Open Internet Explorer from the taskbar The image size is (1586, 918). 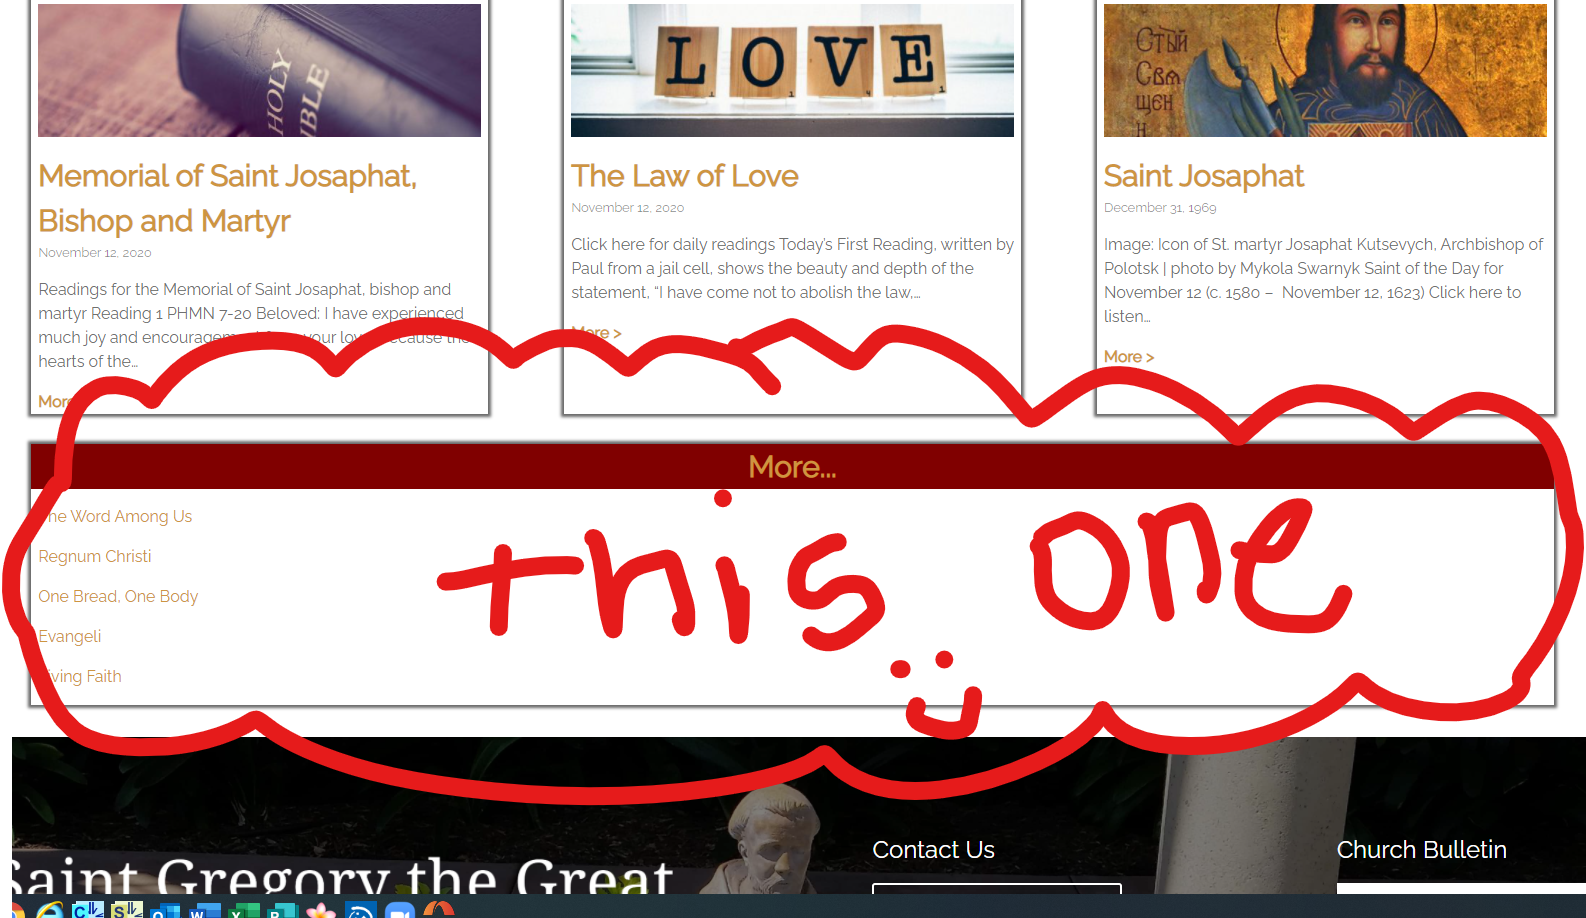49,910
